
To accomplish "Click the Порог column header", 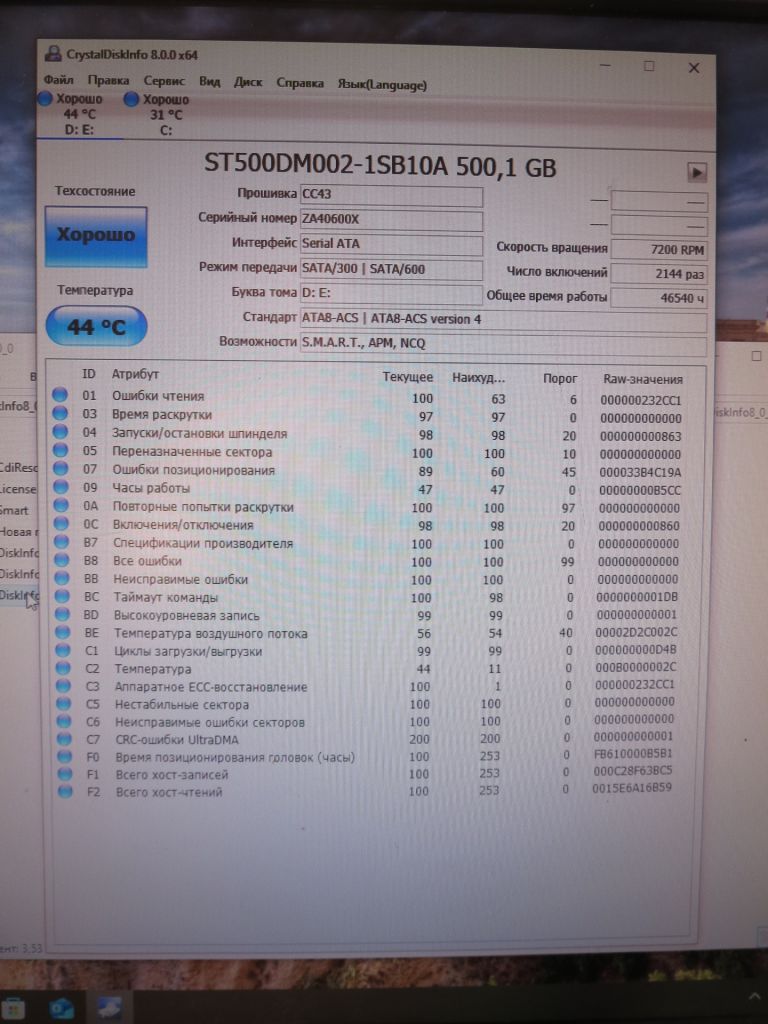I will [560, 378].
